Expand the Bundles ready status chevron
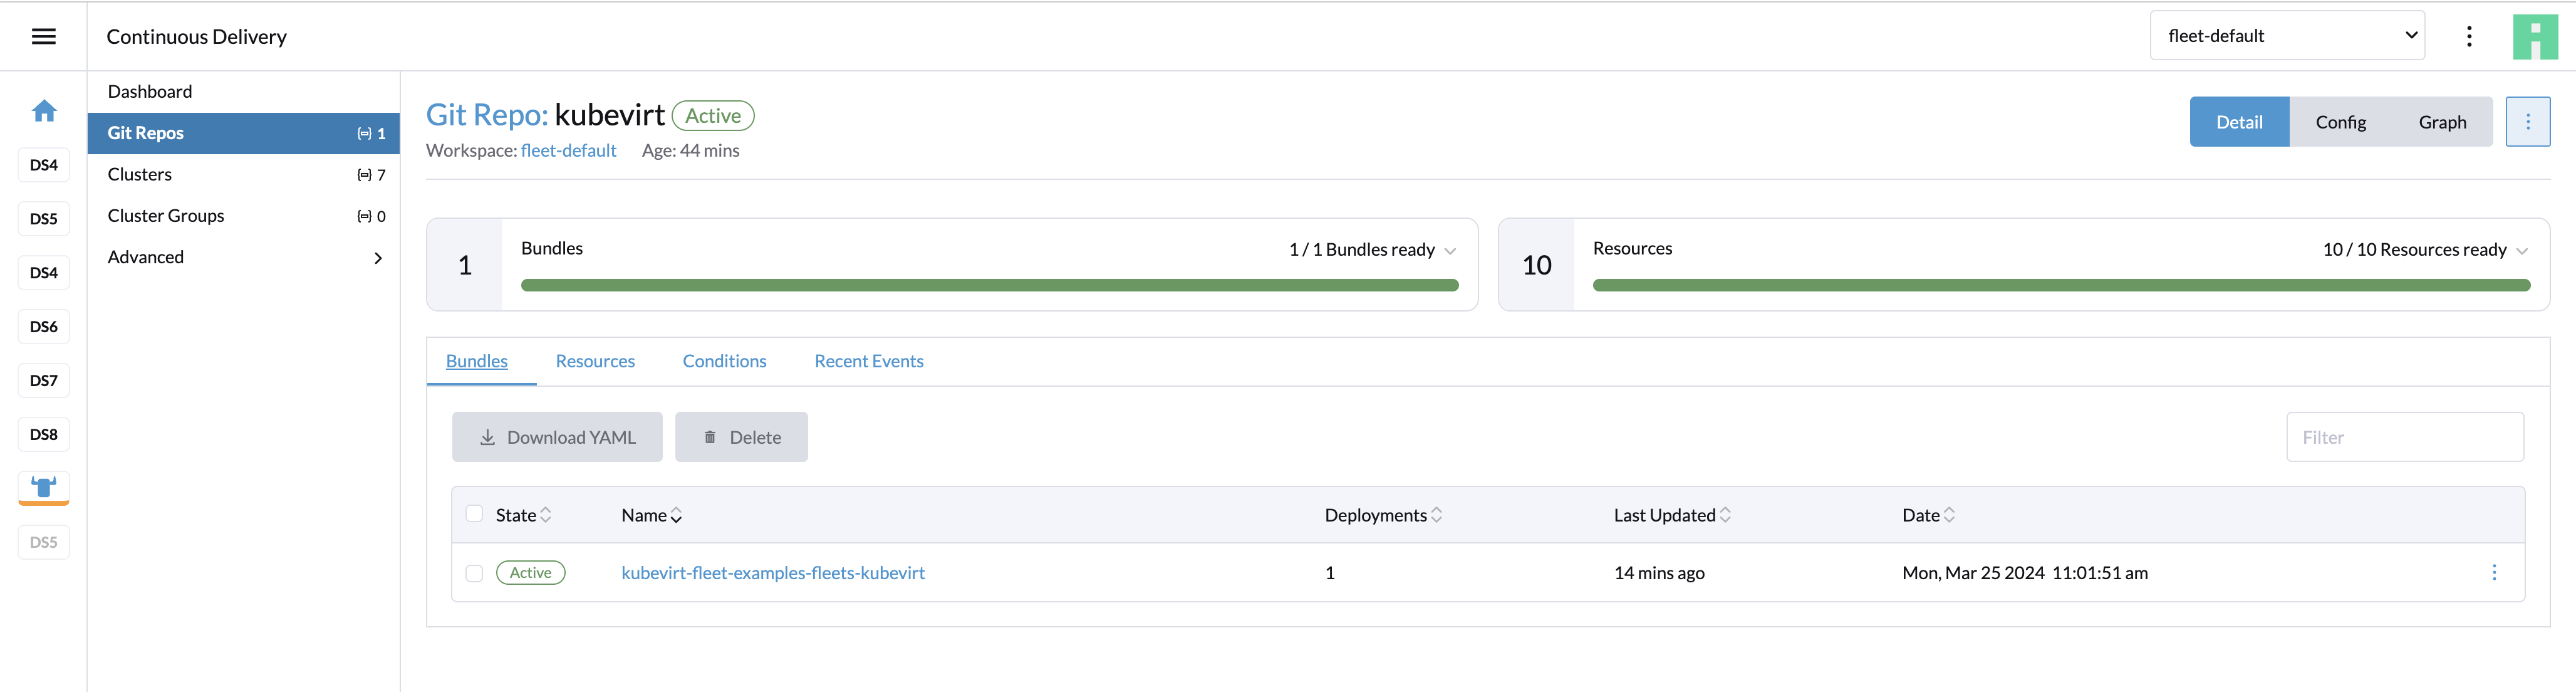The width and height of the screenshot is (2576, 692). 1450,251
